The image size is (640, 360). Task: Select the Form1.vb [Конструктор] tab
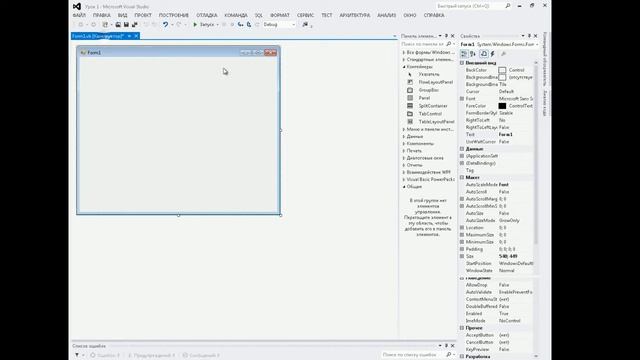[x=98, y=36]
